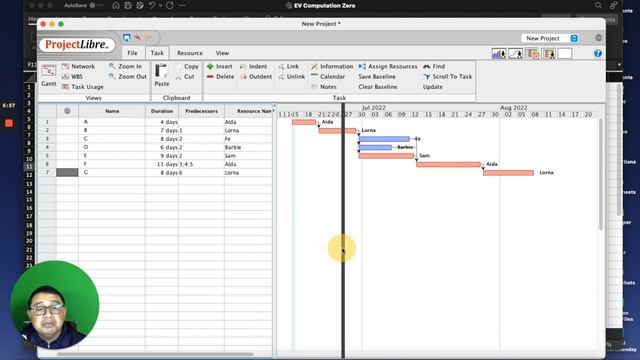Click Save Baseline
640x360 pixels.
point(377,76)
